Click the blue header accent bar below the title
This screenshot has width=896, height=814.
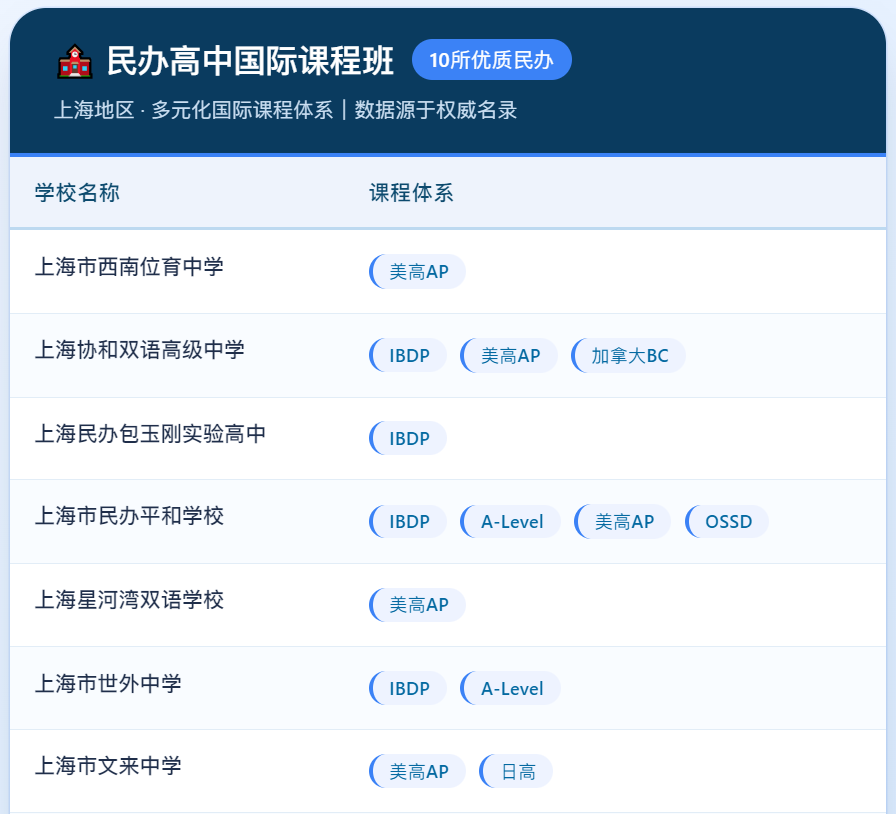(x=448, y=152)
